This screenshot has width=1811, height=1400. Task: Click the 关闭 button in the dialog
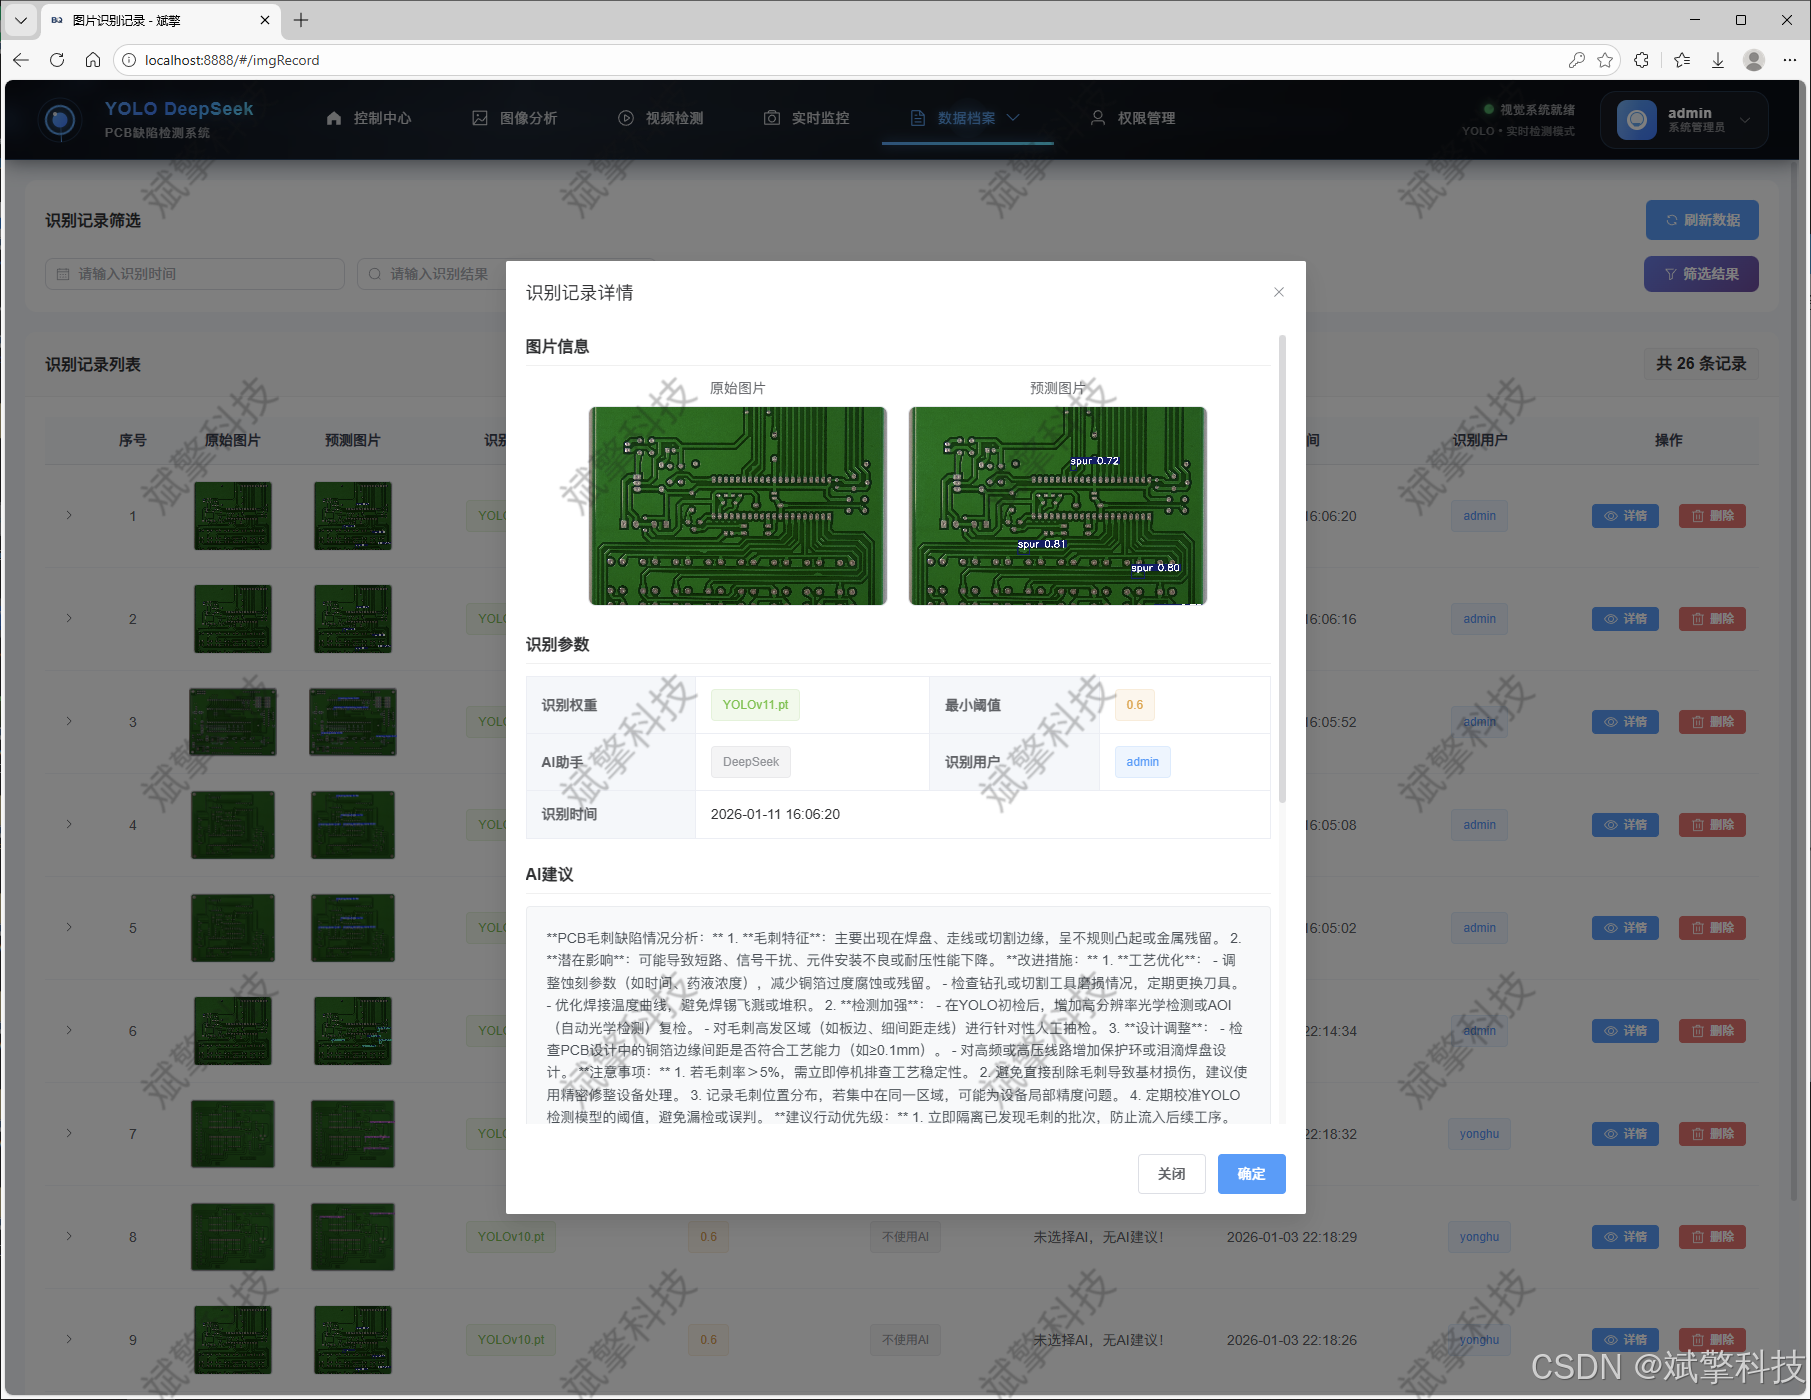(1171, 1174)
